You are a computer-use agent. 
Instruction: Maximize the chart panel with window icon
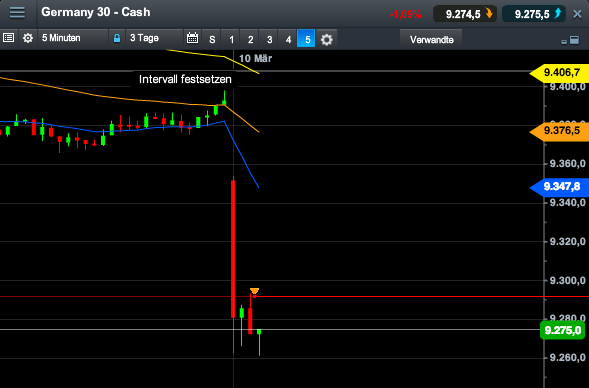click(574, 40)
